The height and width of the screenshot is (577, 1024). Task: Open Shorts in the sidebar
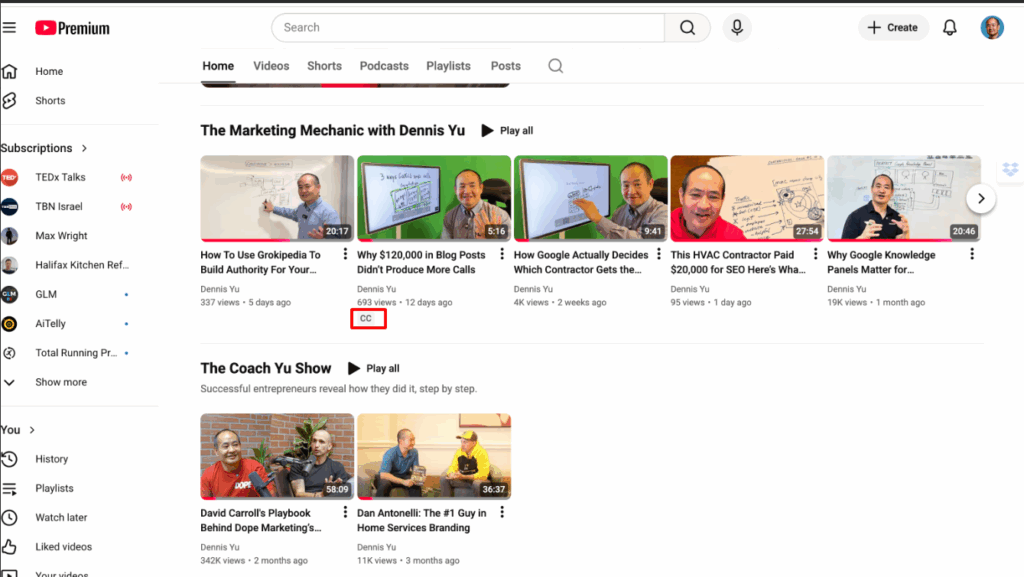point(50,101)
